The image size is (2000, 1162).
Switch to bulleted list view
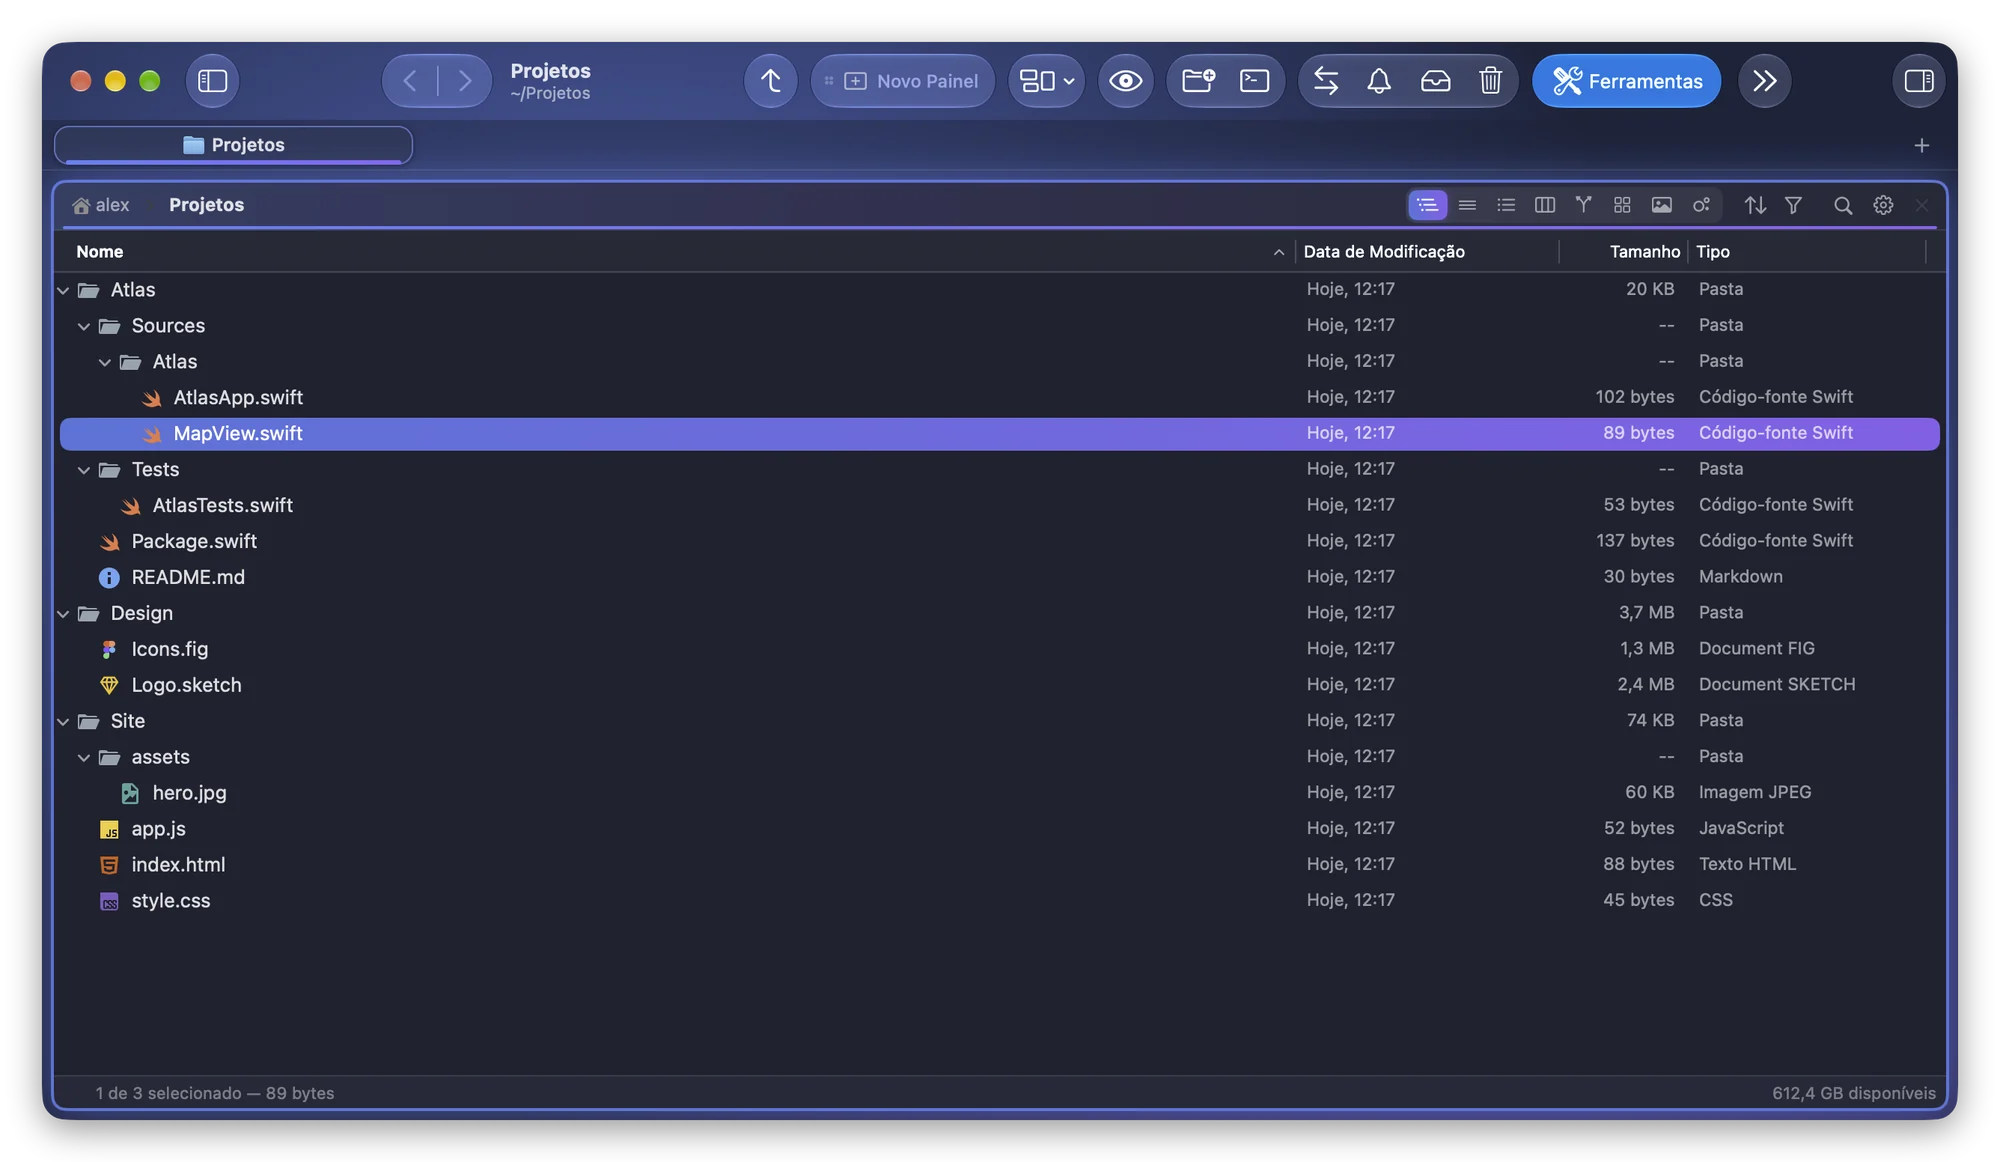[x=1506, y=205]
